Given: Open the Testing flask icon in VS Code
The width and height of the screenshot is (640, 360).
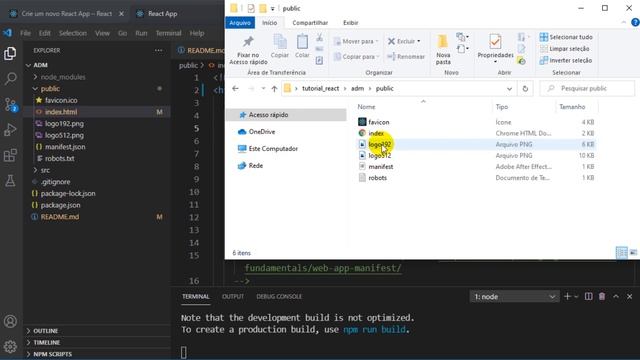Looking at the screenshot, I should point(10,181).
